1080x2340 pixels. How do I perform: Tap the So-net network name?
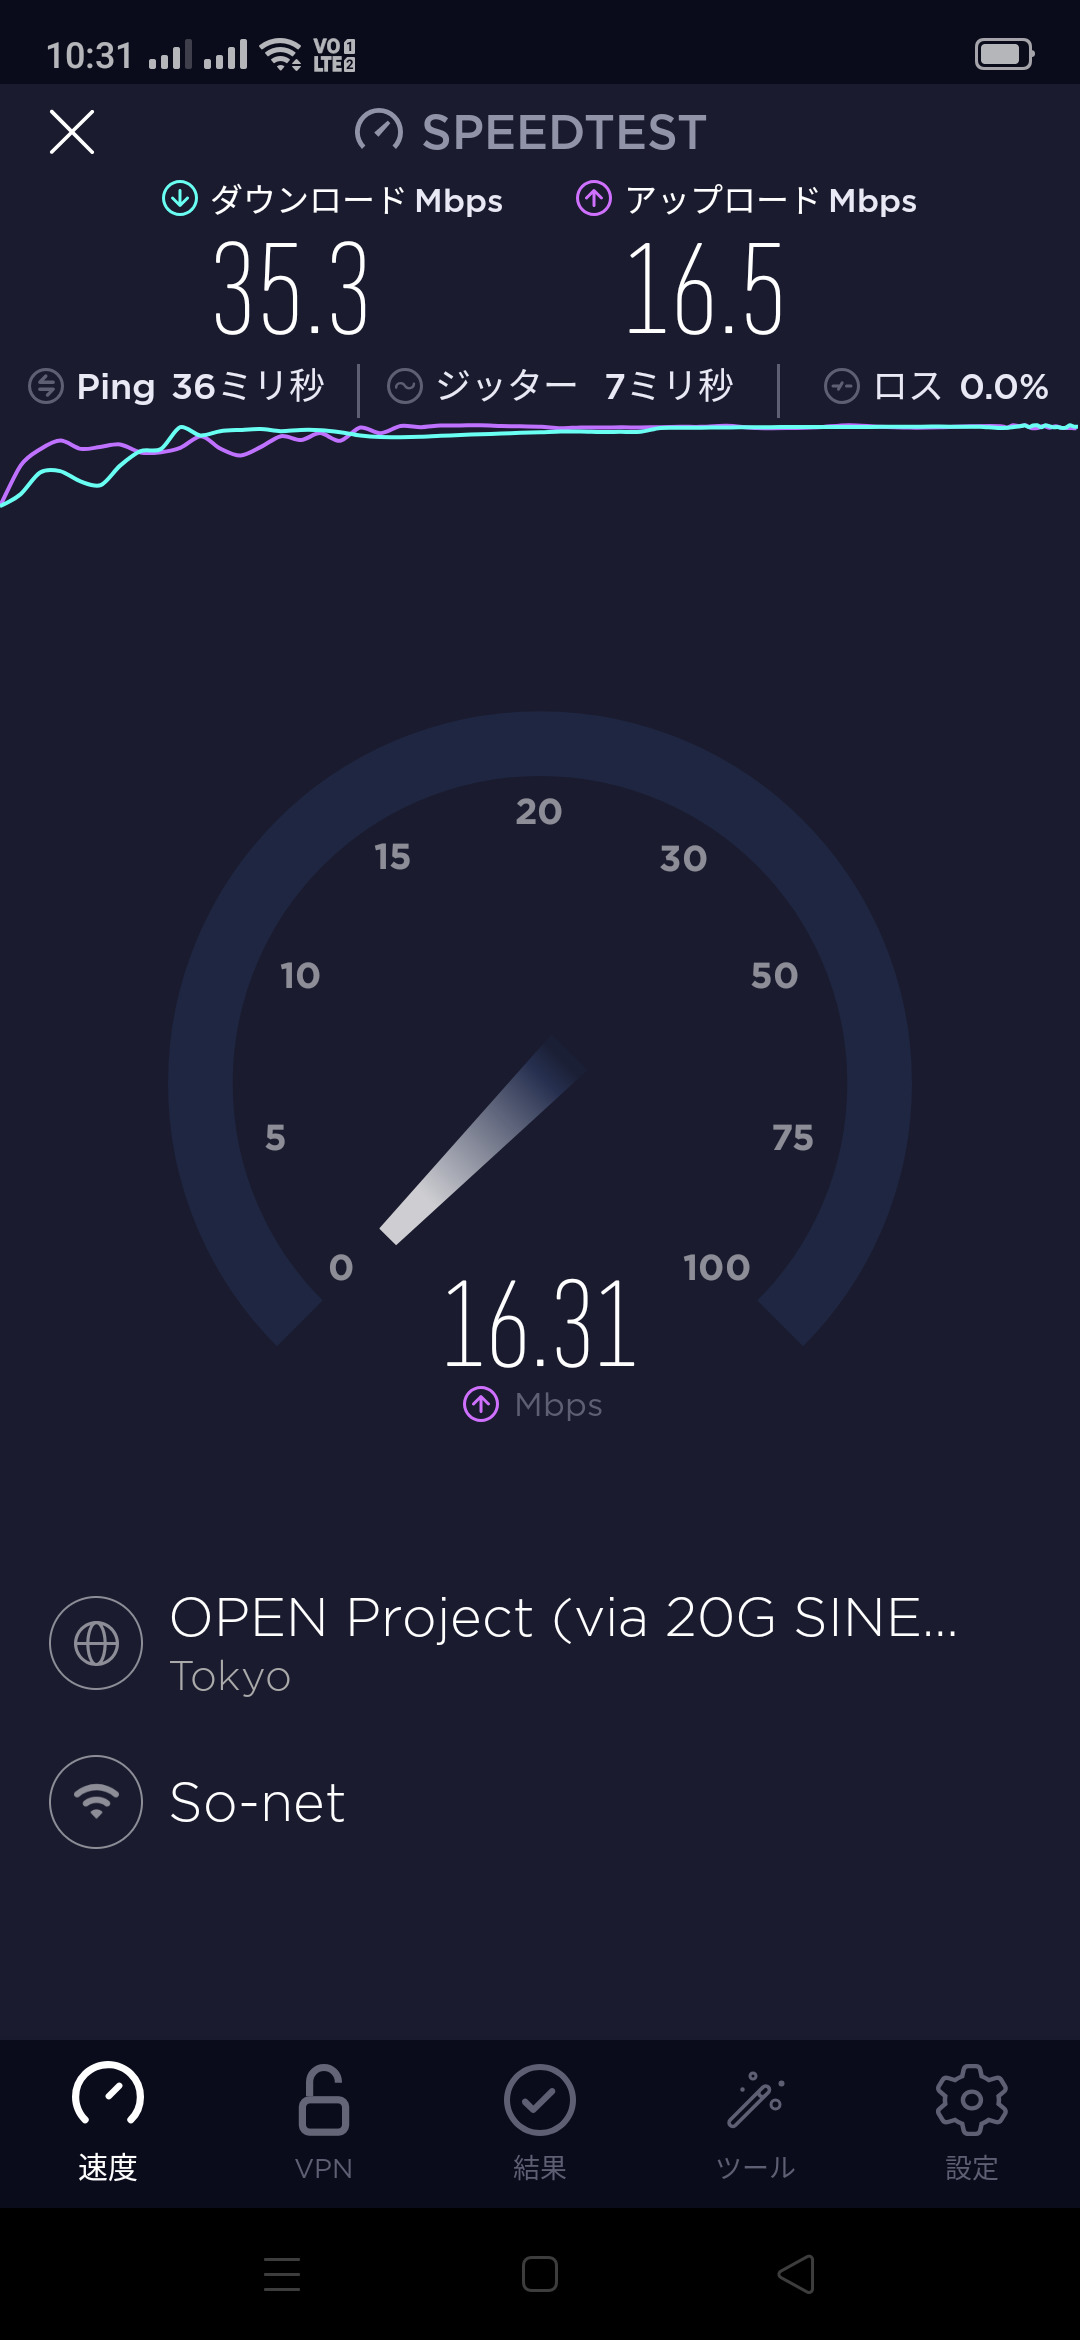(257, 1802)
